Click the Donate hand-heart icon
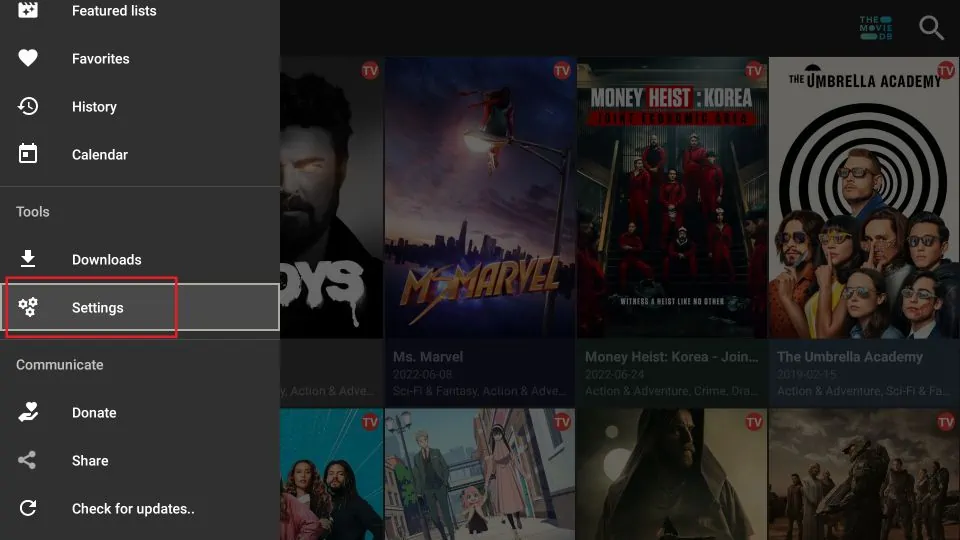Image resolution: width=960 pixels, height=540 pixels. [28, 412]
